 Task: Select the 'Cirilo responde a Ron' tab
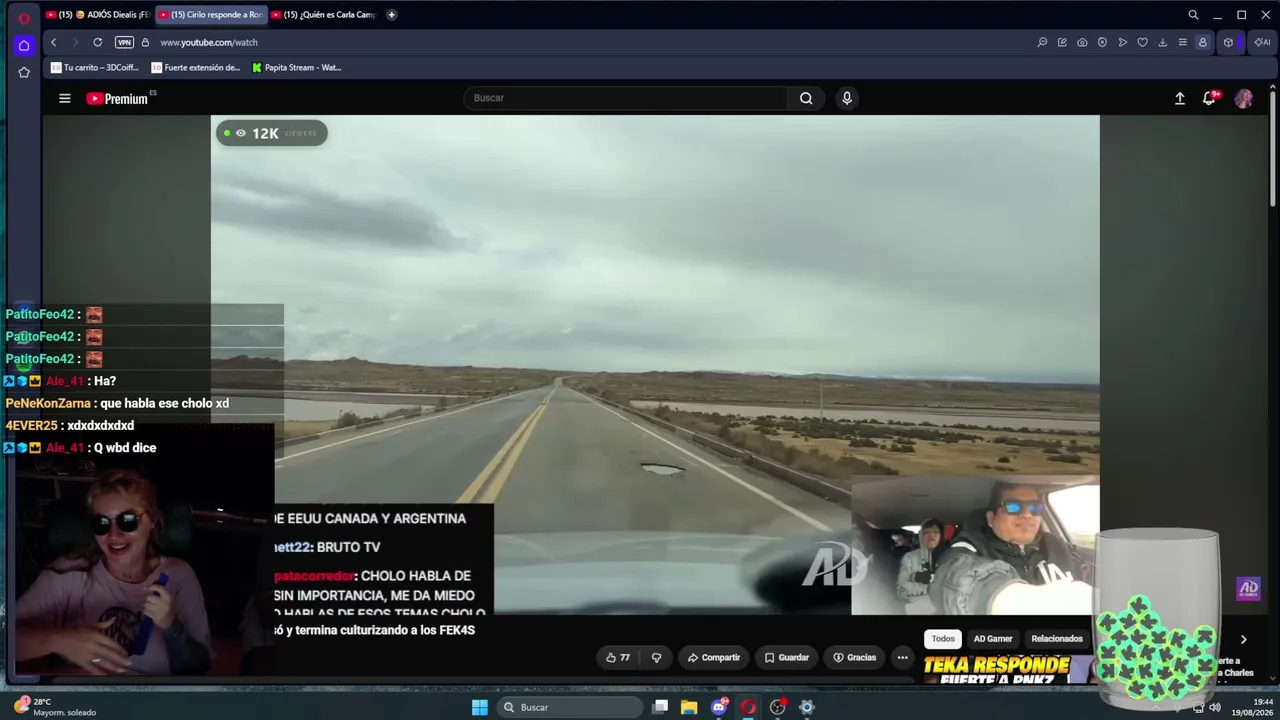[x=211, y=15]
